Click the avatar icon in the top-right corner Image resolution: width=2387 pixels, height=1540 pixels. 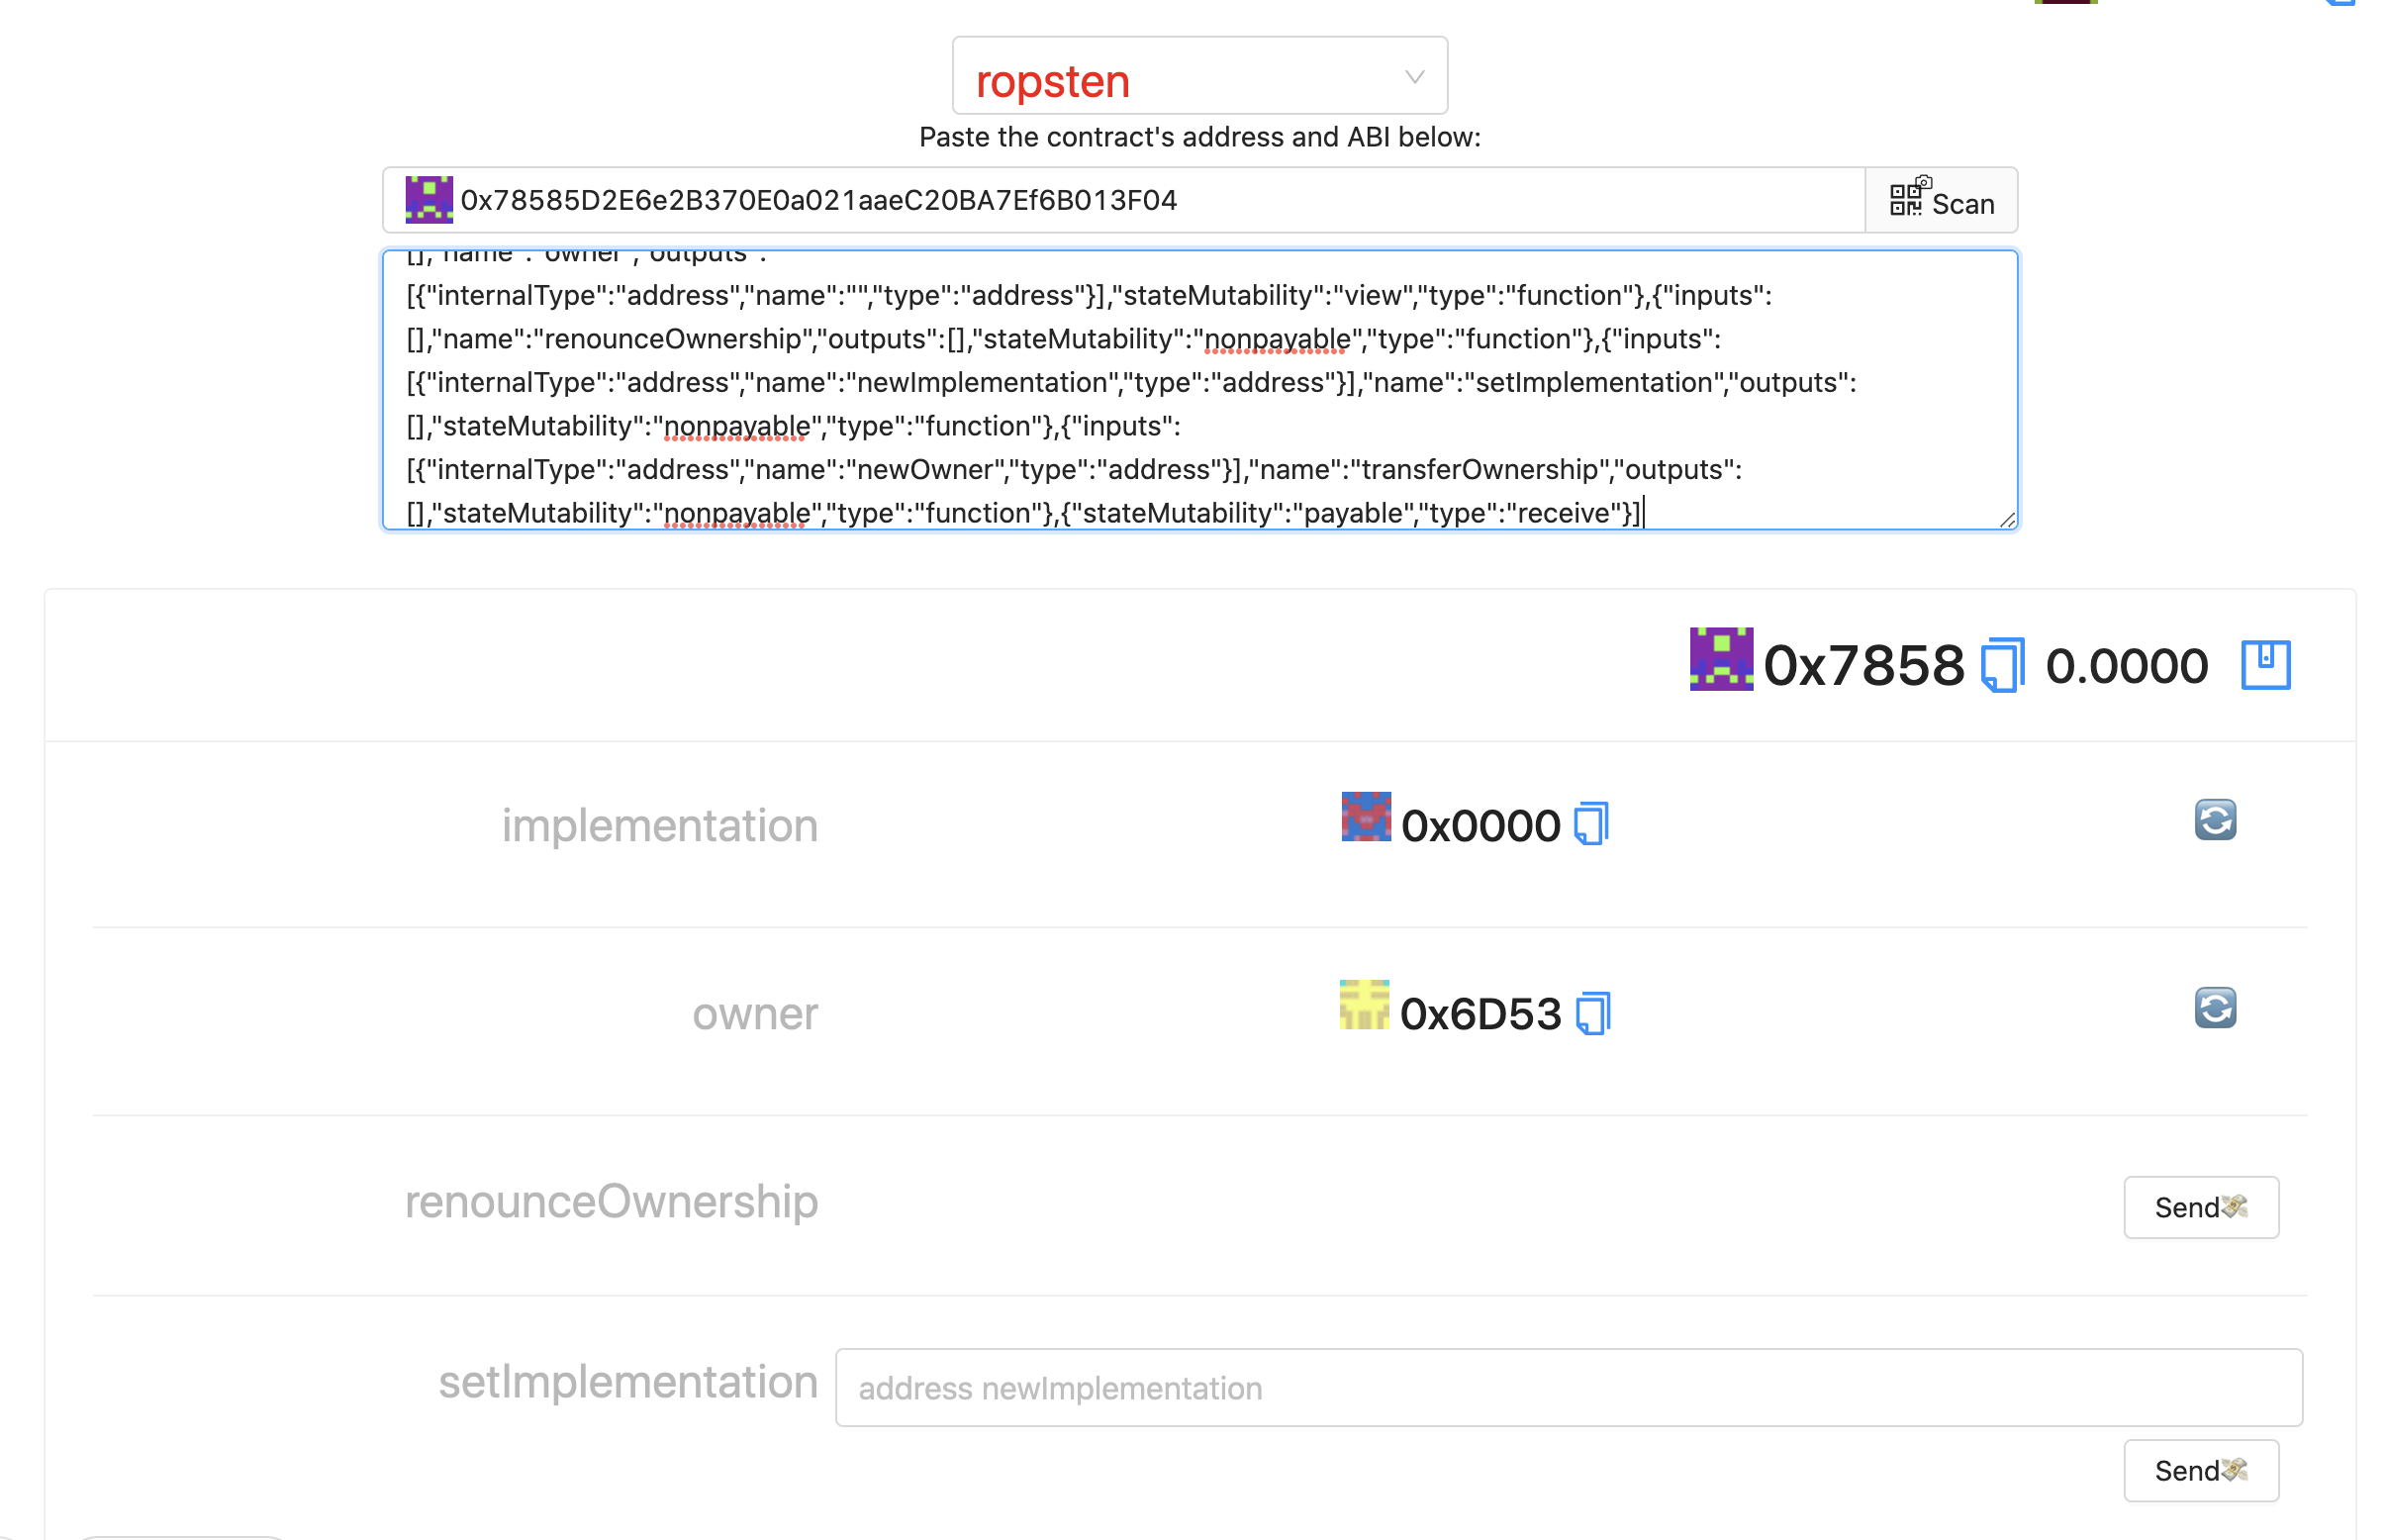pos(2064,5)
